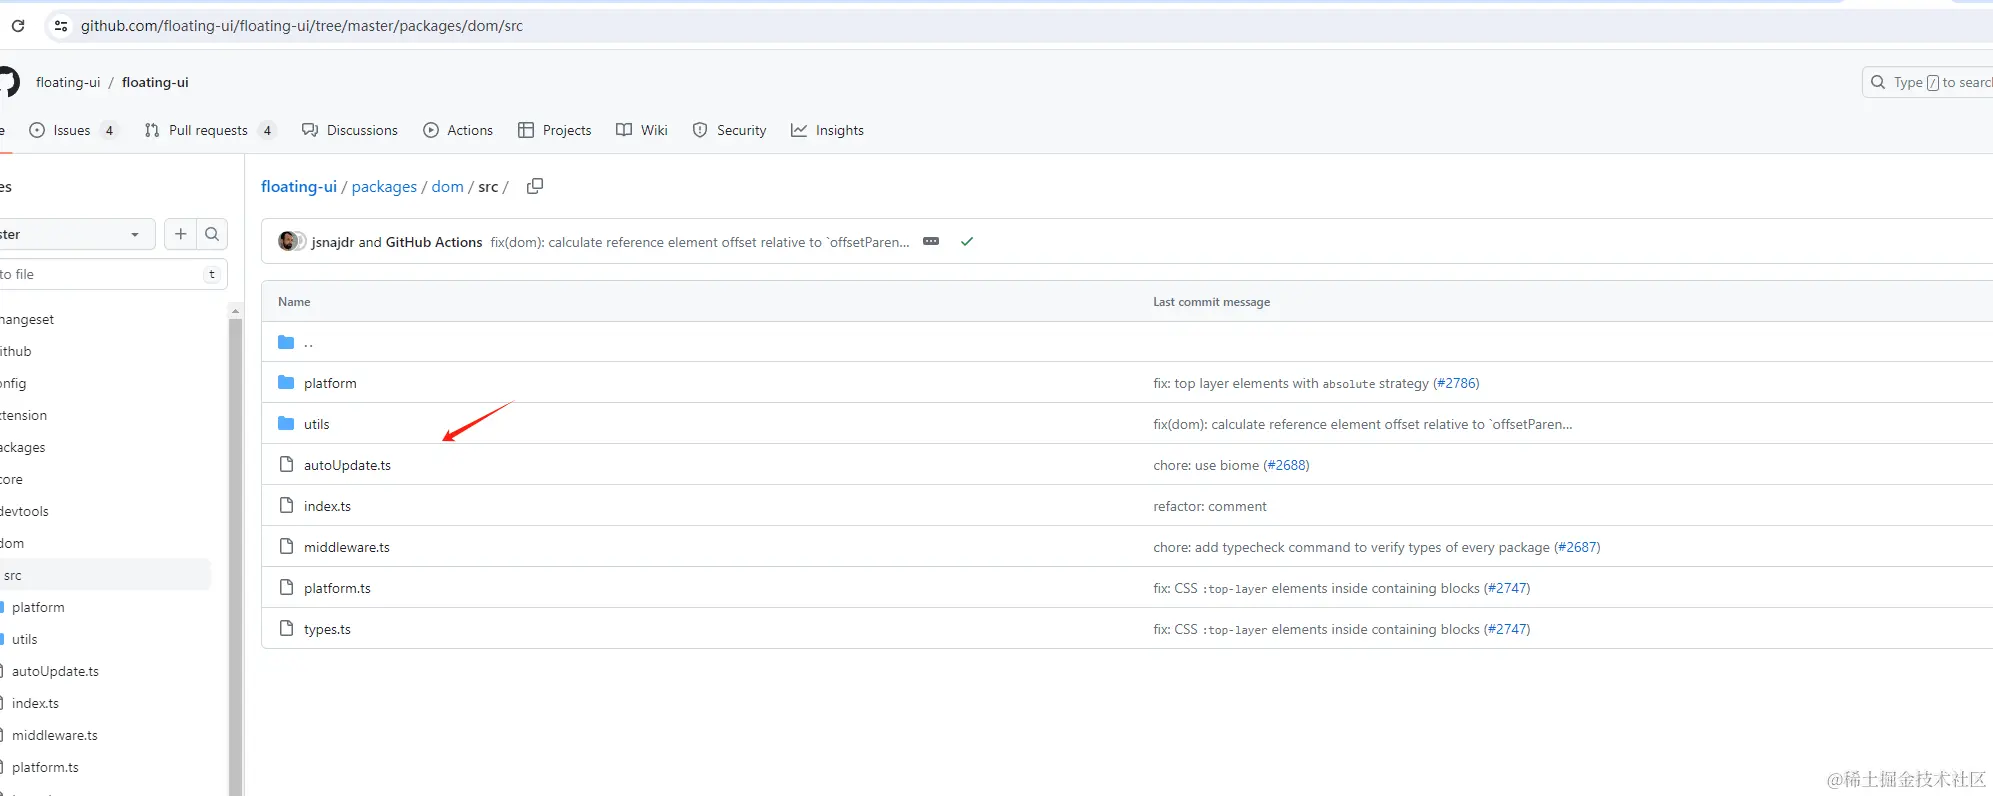Open latest commit message link

pos(700,242)
